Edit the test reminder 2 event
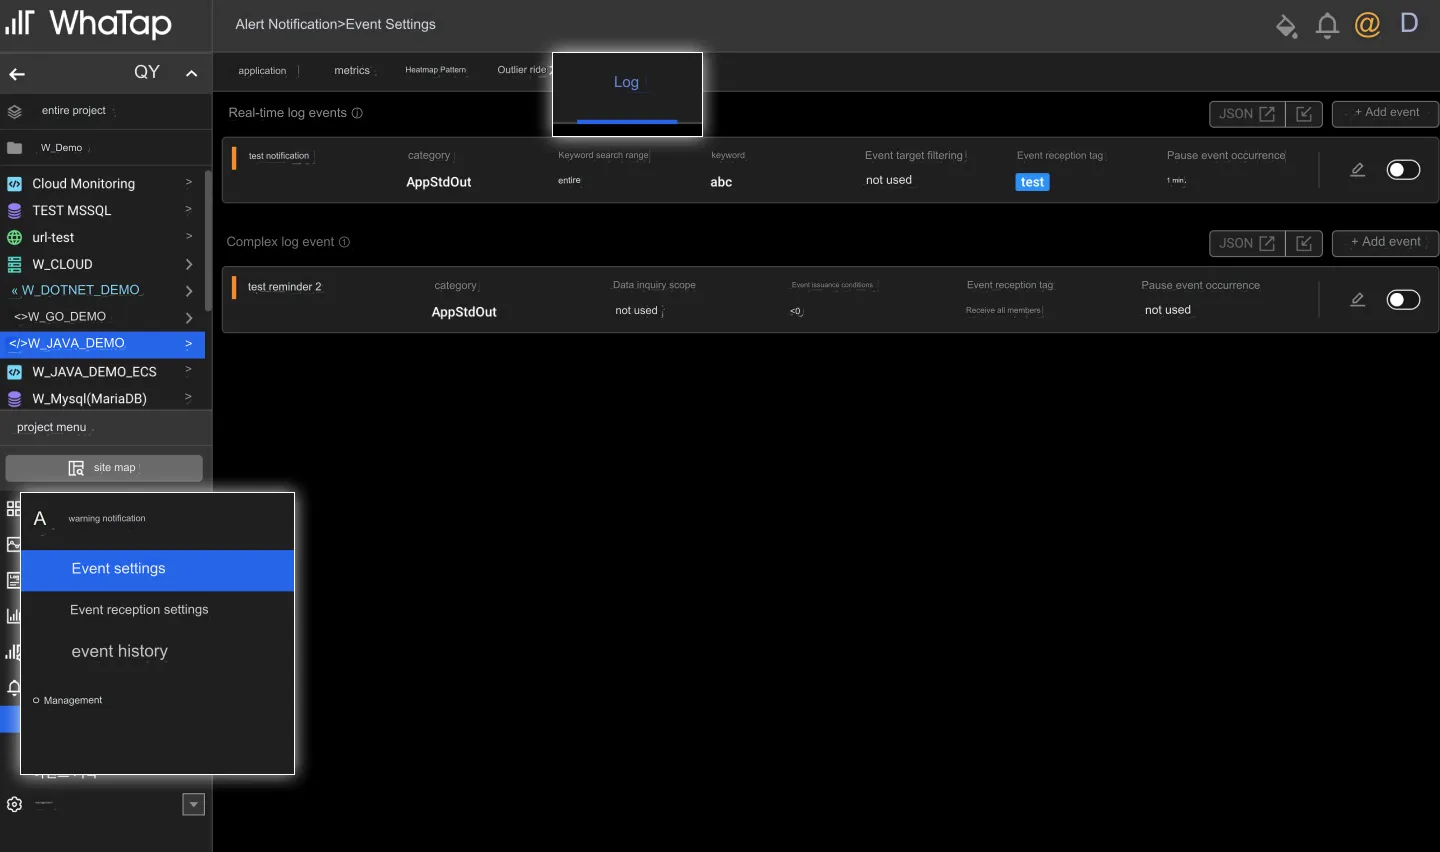 point(1357,300)
